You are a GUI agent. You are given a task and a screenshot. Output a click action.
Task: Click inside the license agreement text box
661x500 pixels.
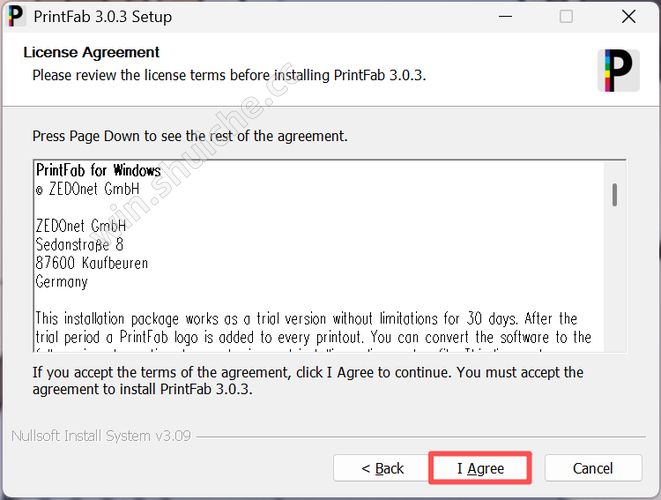pyautogui.click(x=330, y=256)
